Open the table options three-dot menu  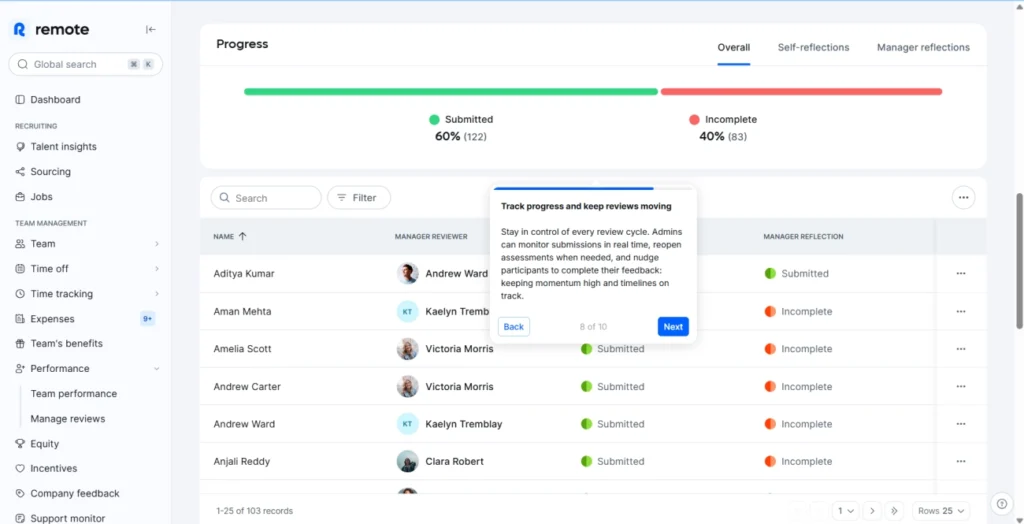[963, 198]
